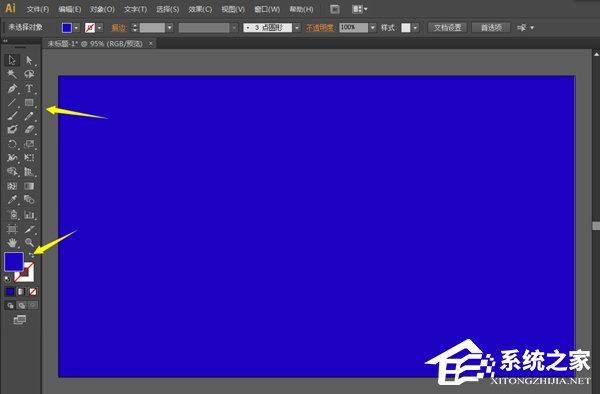This screenshot has height=394, width=600.
Task: Select the Free Transform tool
Action: click(x=29, y=158)
